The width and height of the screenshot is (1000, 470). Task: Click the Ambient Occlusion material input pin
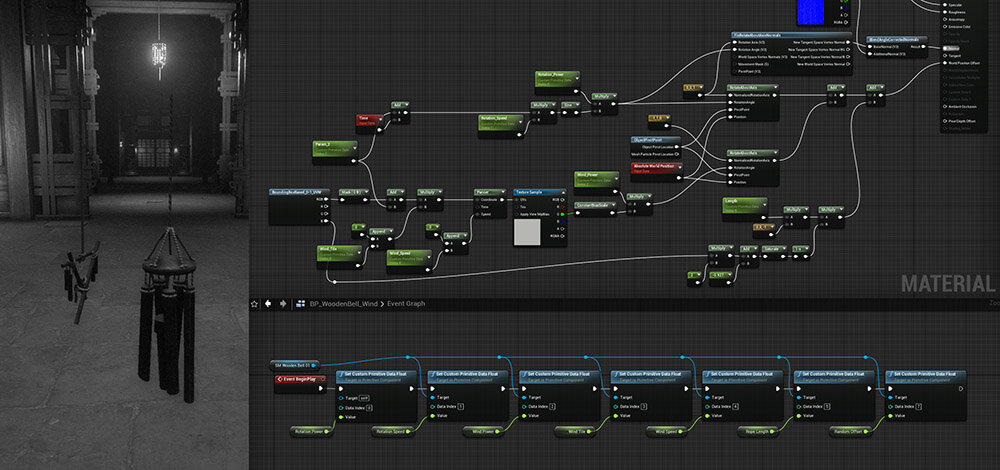pyautogui.click(x=945, y=106)
